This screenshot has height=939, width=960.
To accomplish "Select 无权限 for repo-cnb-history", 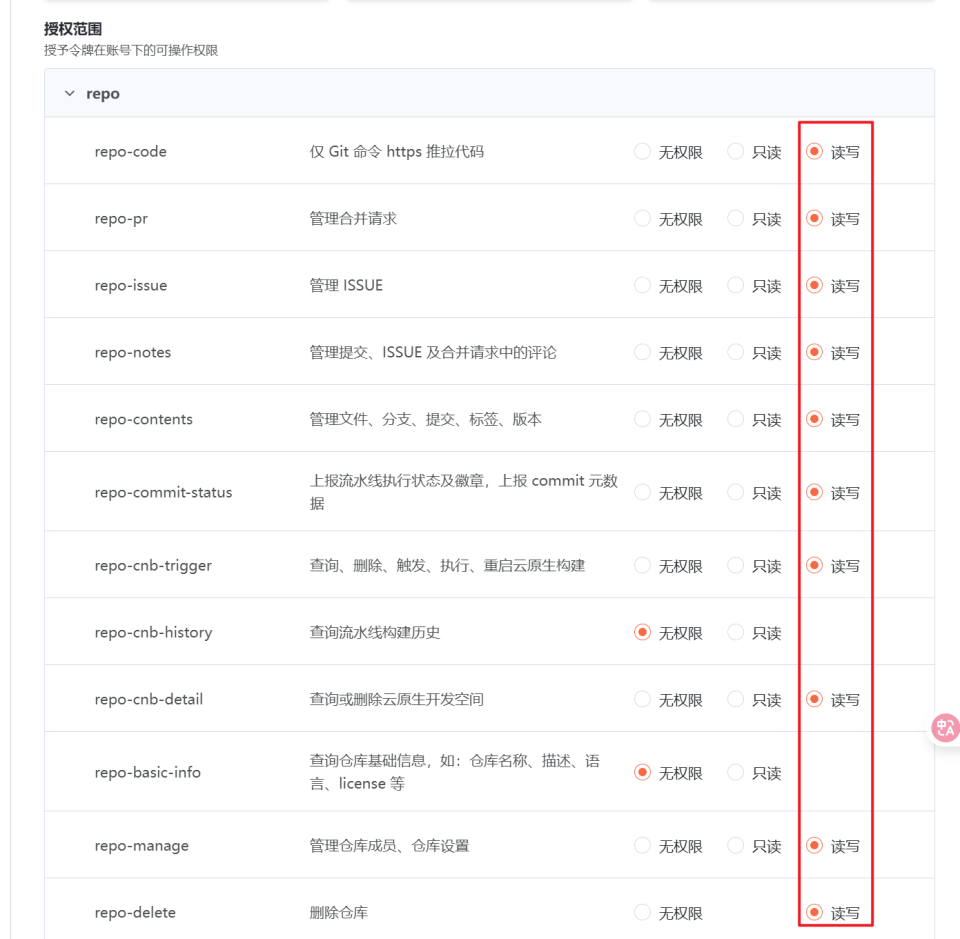I will (x=642, y=632).
